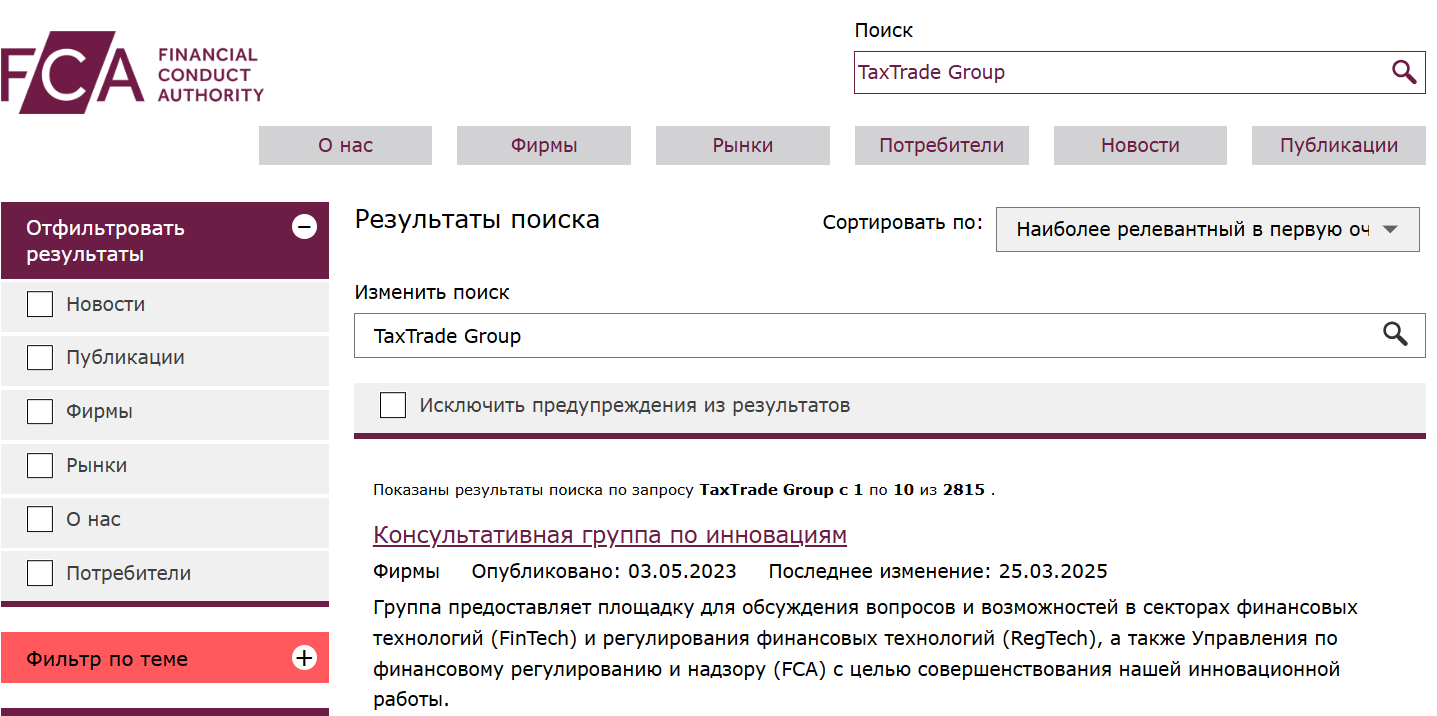Open the 'Сортировать по' dropdown
1437x716 pixels.
[x=1207, y=229]
